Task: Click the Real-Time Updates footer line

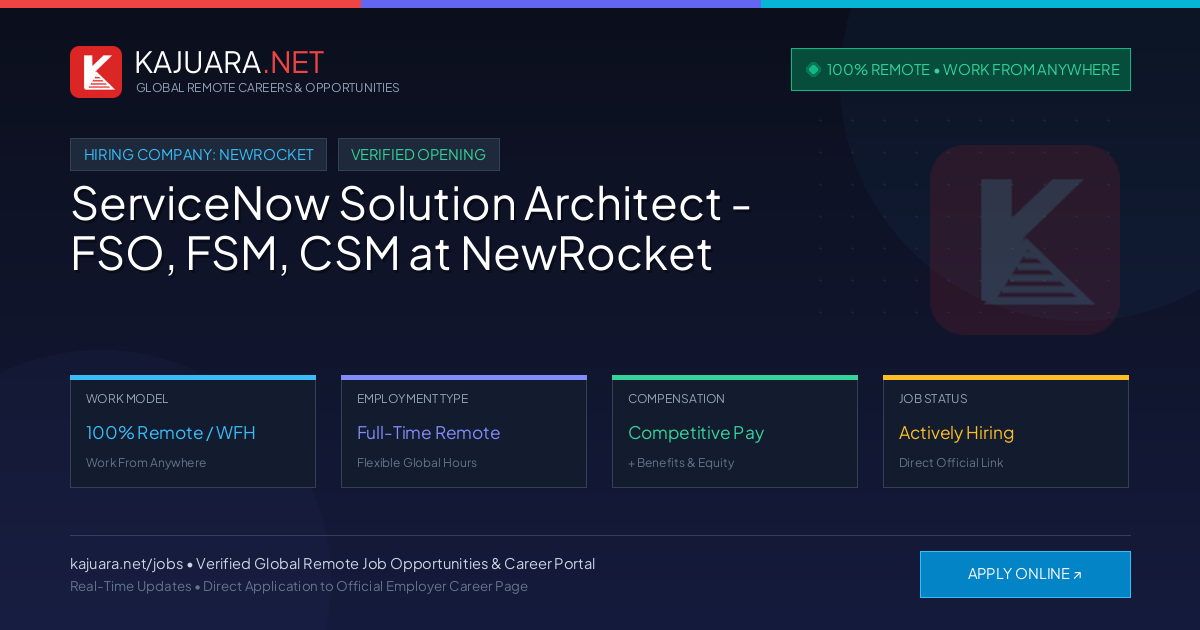Action: click(x=299, y=586)
